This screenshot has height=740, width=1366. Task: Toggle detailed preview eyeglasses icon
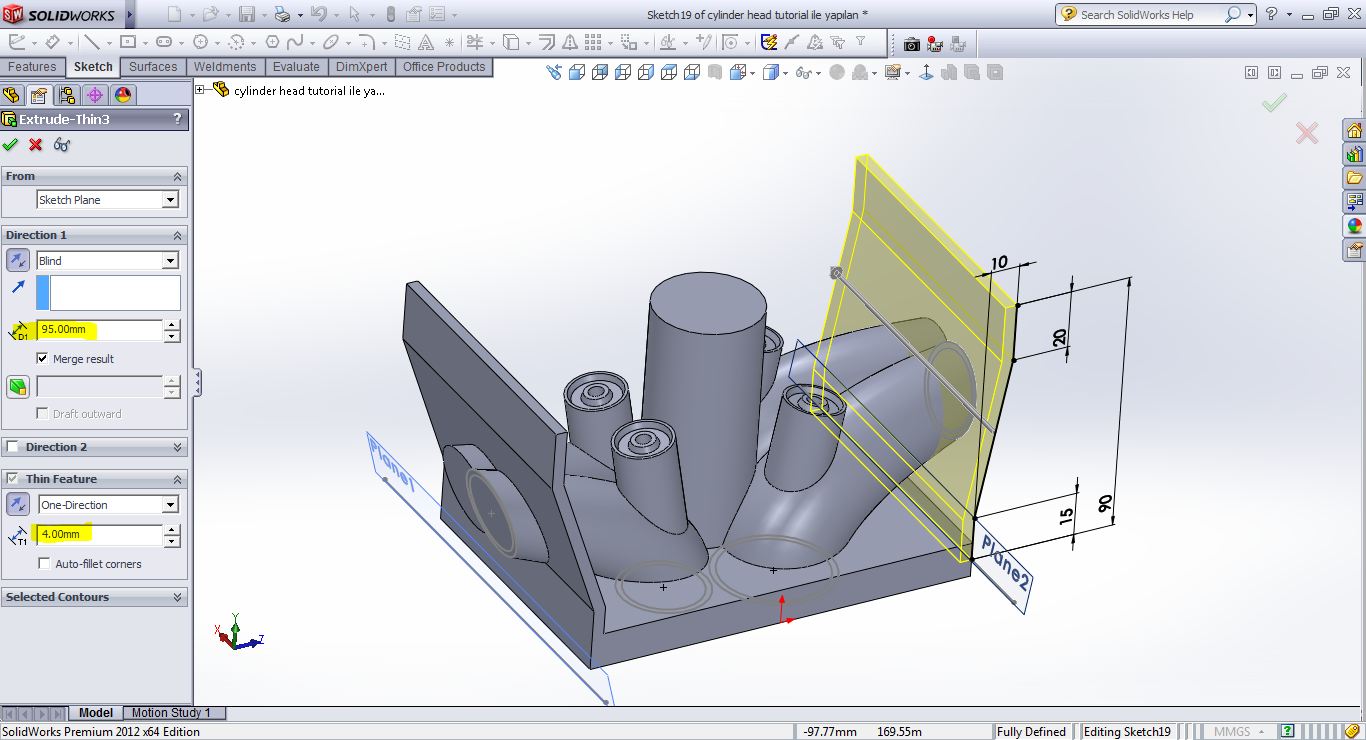(62, 145)
